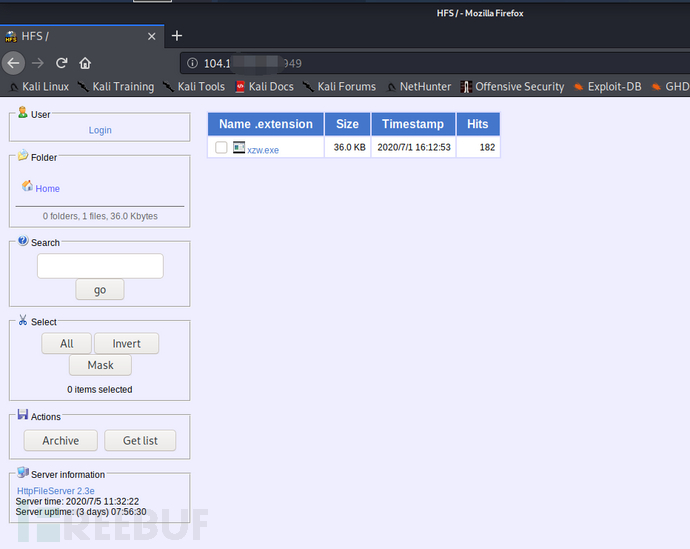Open Kali Linux bookmark
Image resolution: width=690 pixels, height=549 pixels.
[40, 87]
